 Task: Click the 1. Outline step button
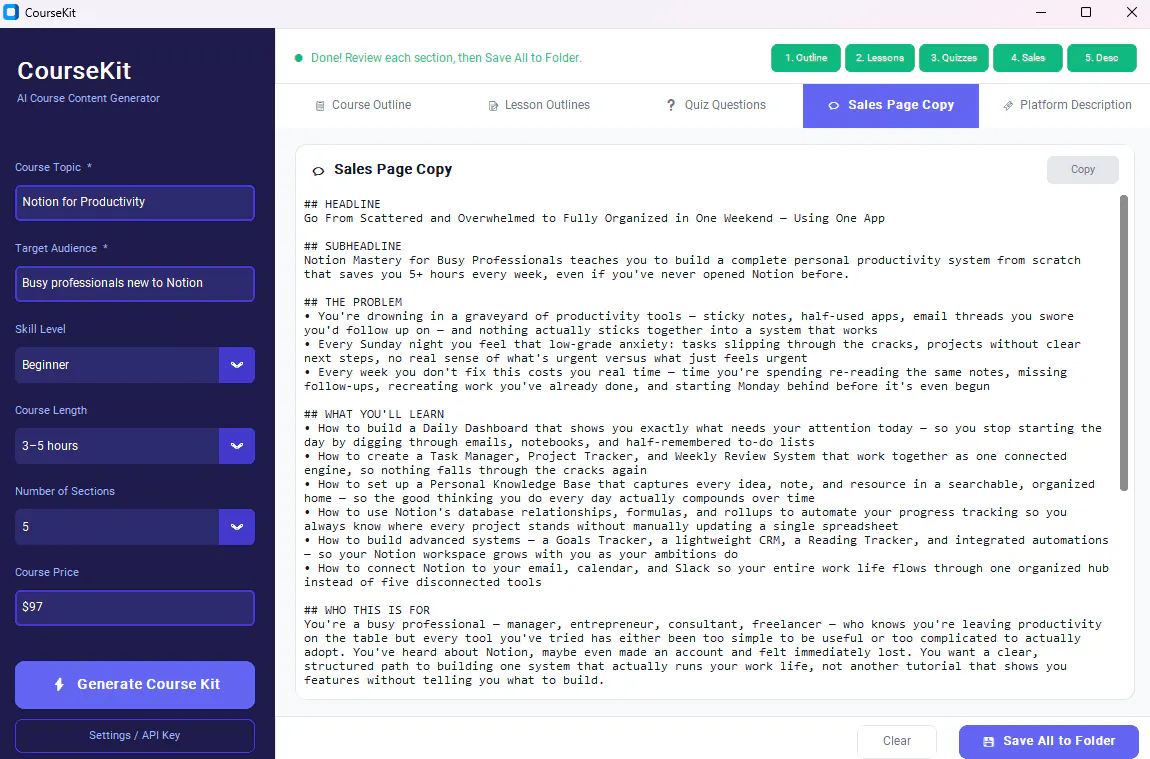pos(806,58)
